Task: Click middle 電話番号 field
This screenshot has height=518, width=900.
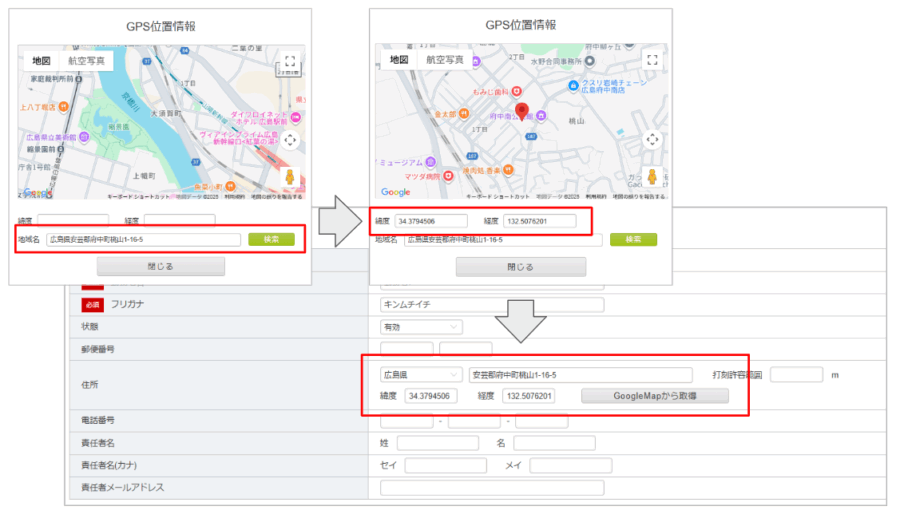Action: pyautogui.click(x=474, y=421)
